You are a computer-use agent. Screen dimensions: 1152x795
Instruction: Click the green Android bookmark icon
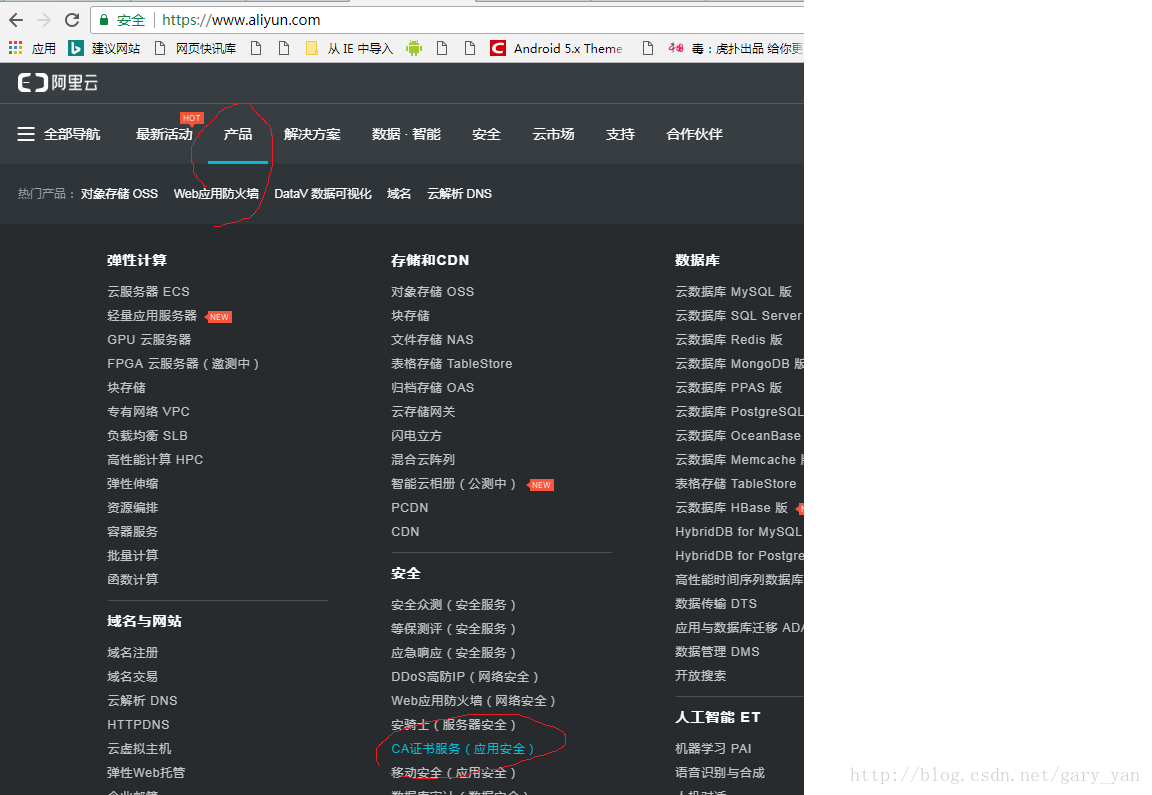[x=414, y=48]
